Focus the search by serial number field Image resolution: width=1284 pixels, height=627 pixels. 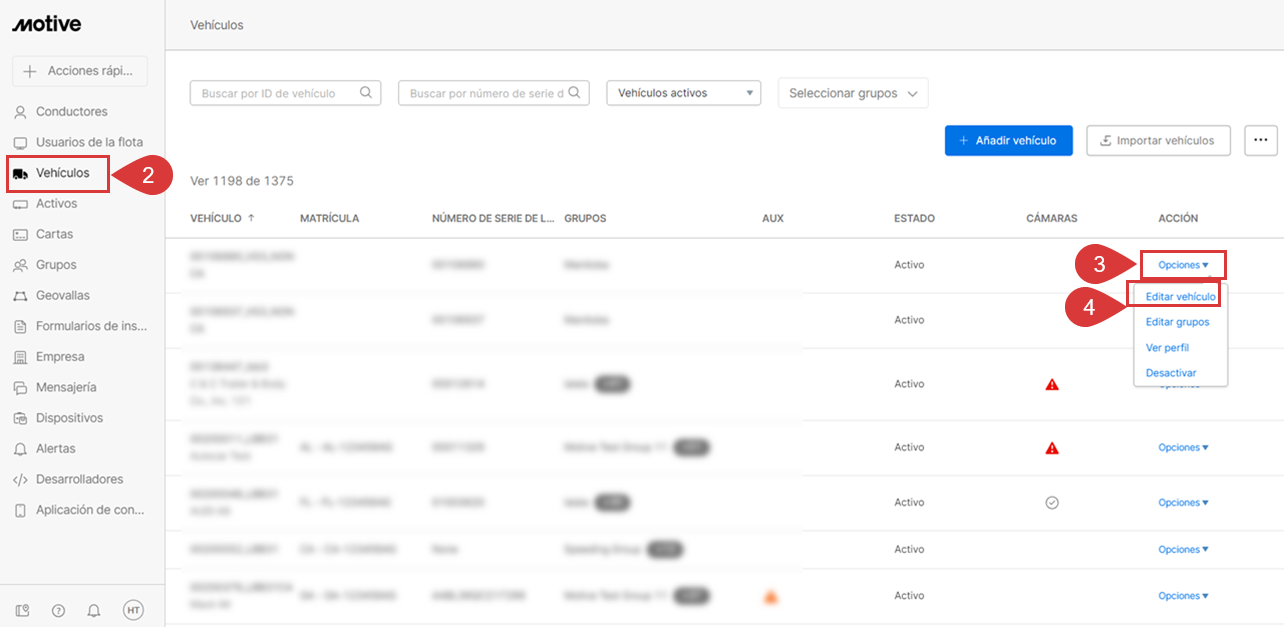pyautogui.click(x=493, y=93)
